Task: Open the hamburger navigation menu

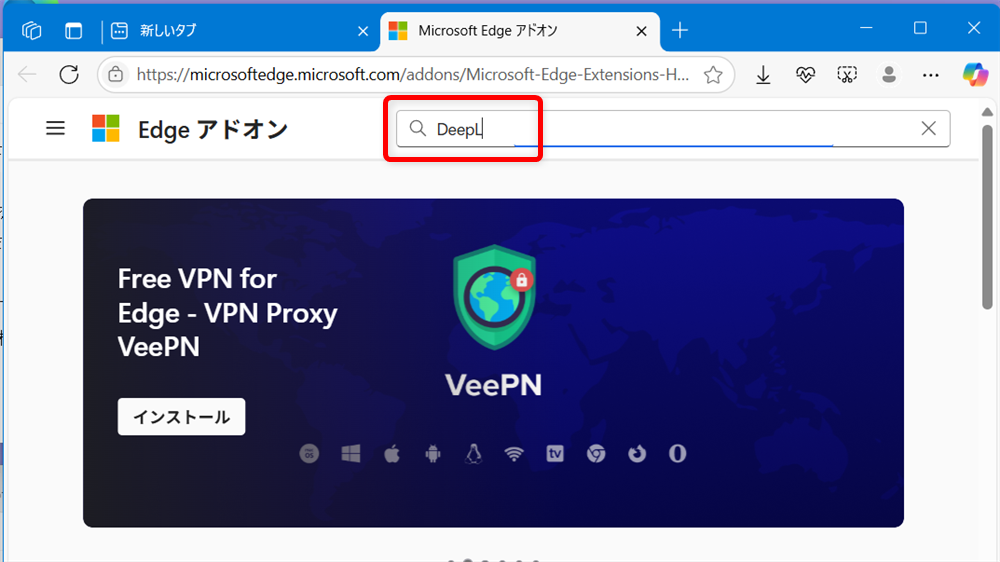Action: 56,128
